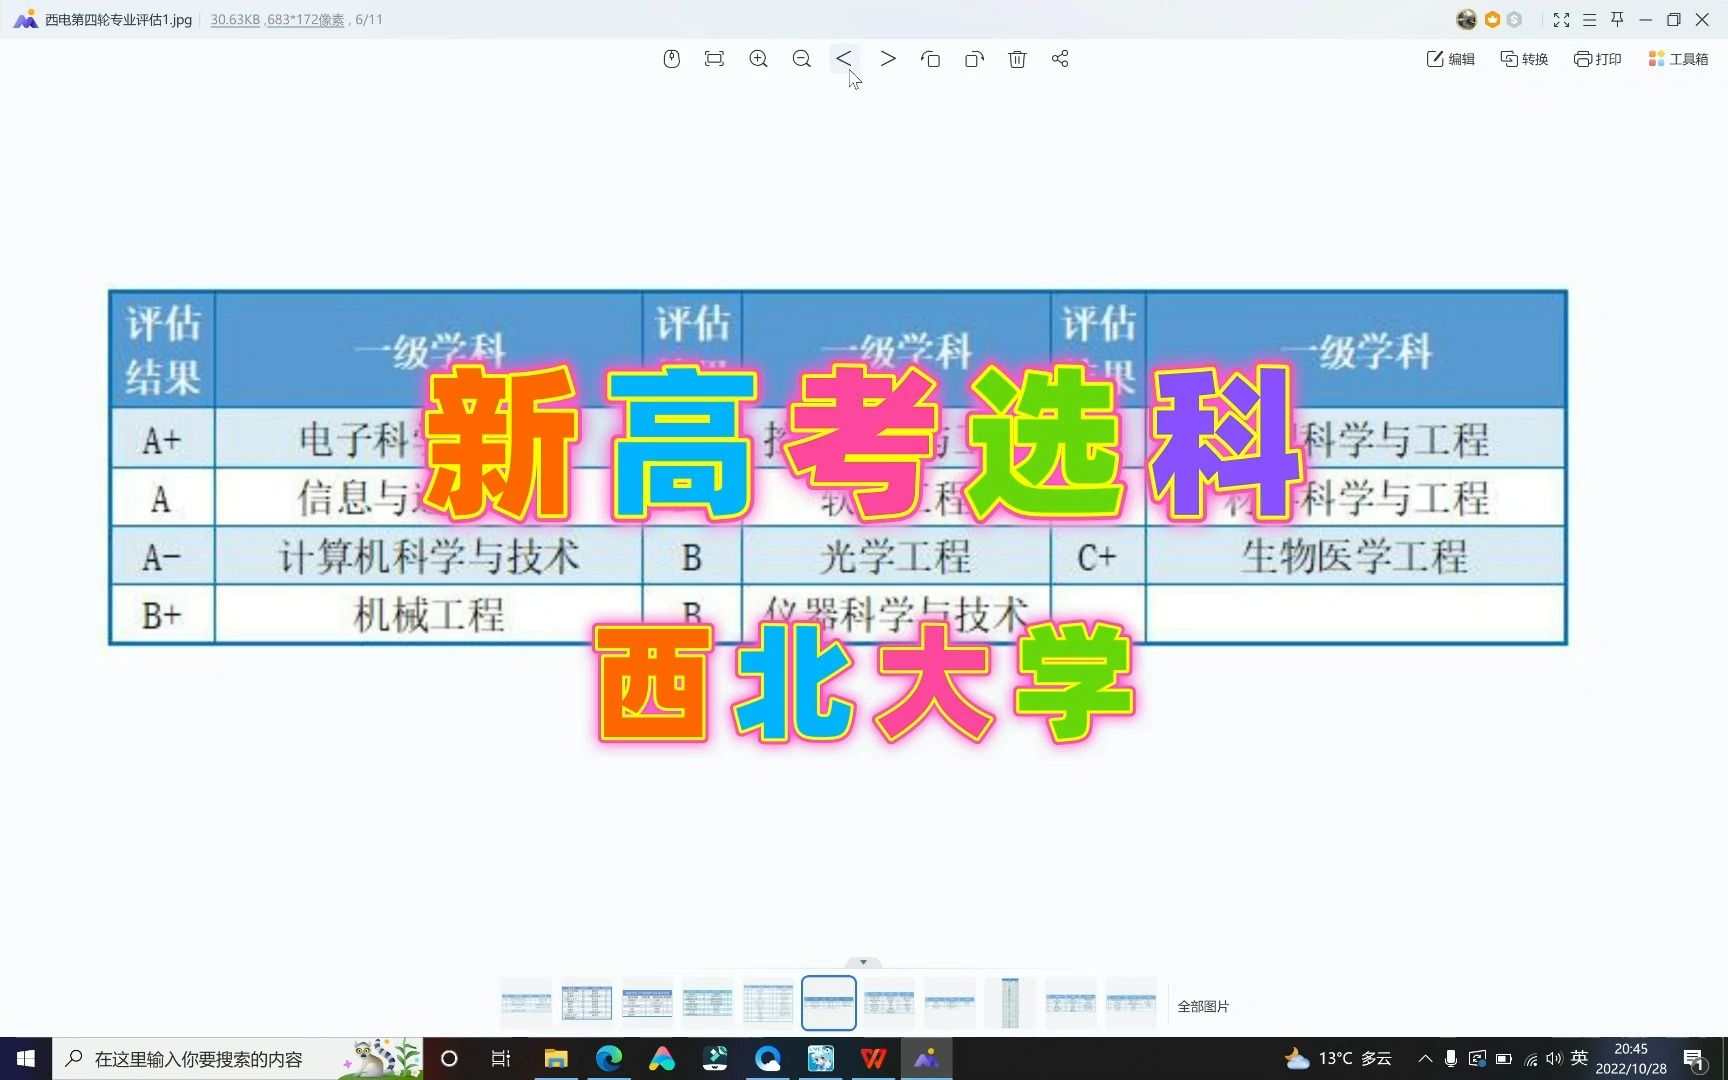Click the battery tray icon
This screenshot has width=1728, height=1080.
pos(1503,1058)
